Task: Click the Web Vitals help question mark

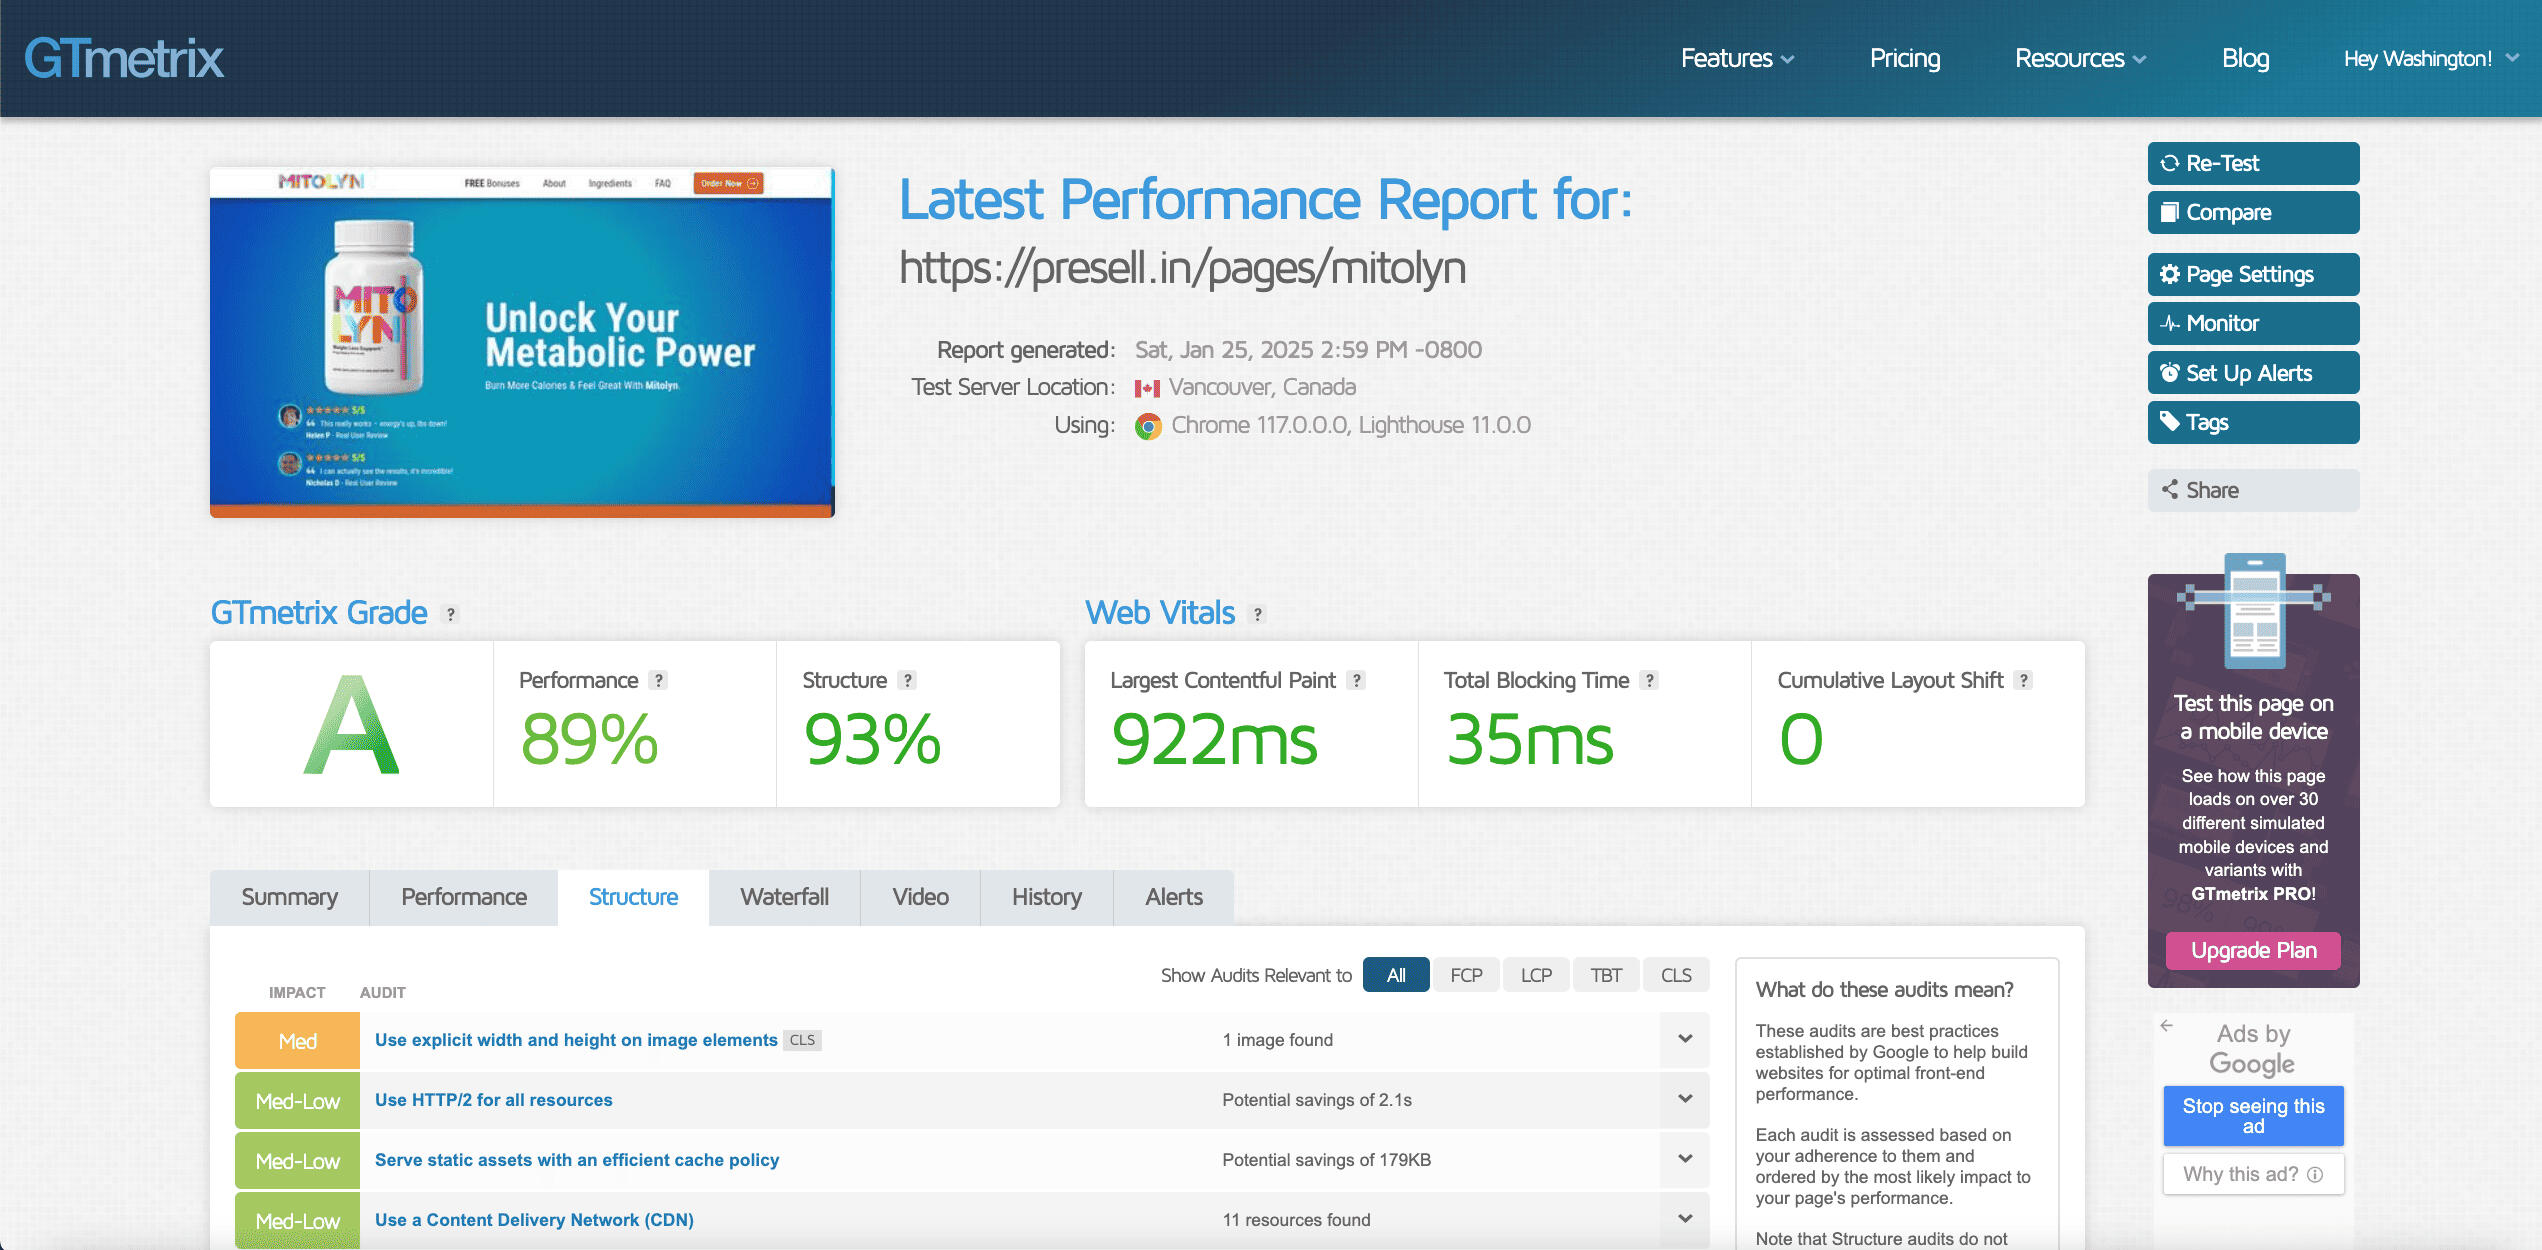Action: tap(1258, 614)
